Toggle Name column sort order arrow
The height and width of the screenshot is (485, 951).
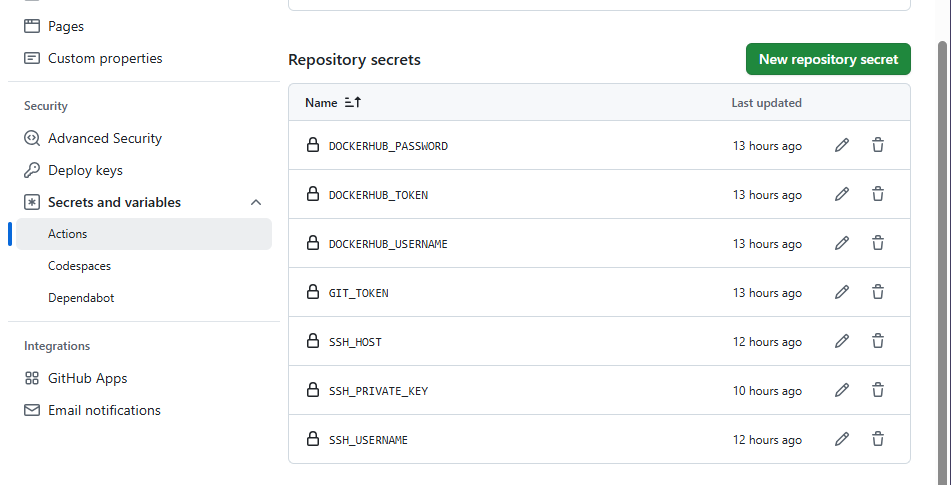point(352,102)
